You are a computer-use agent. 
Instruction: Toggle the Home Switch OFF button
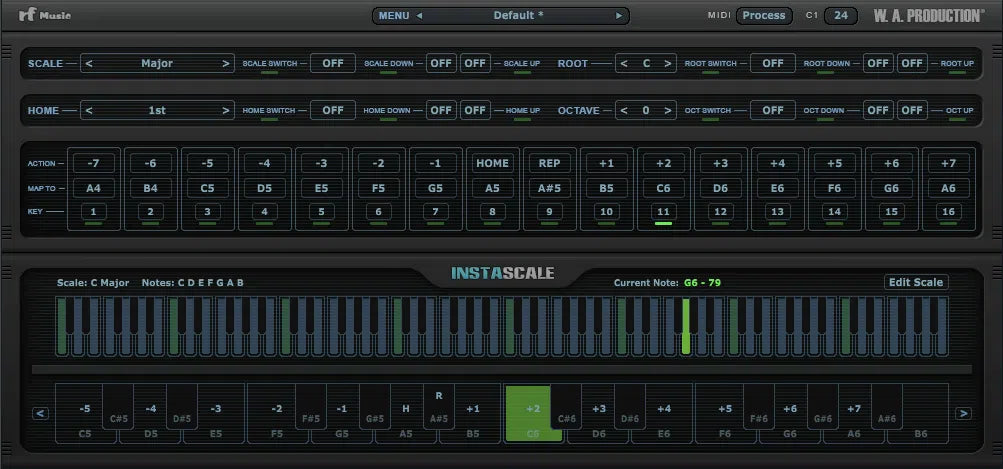pos(333,110)
